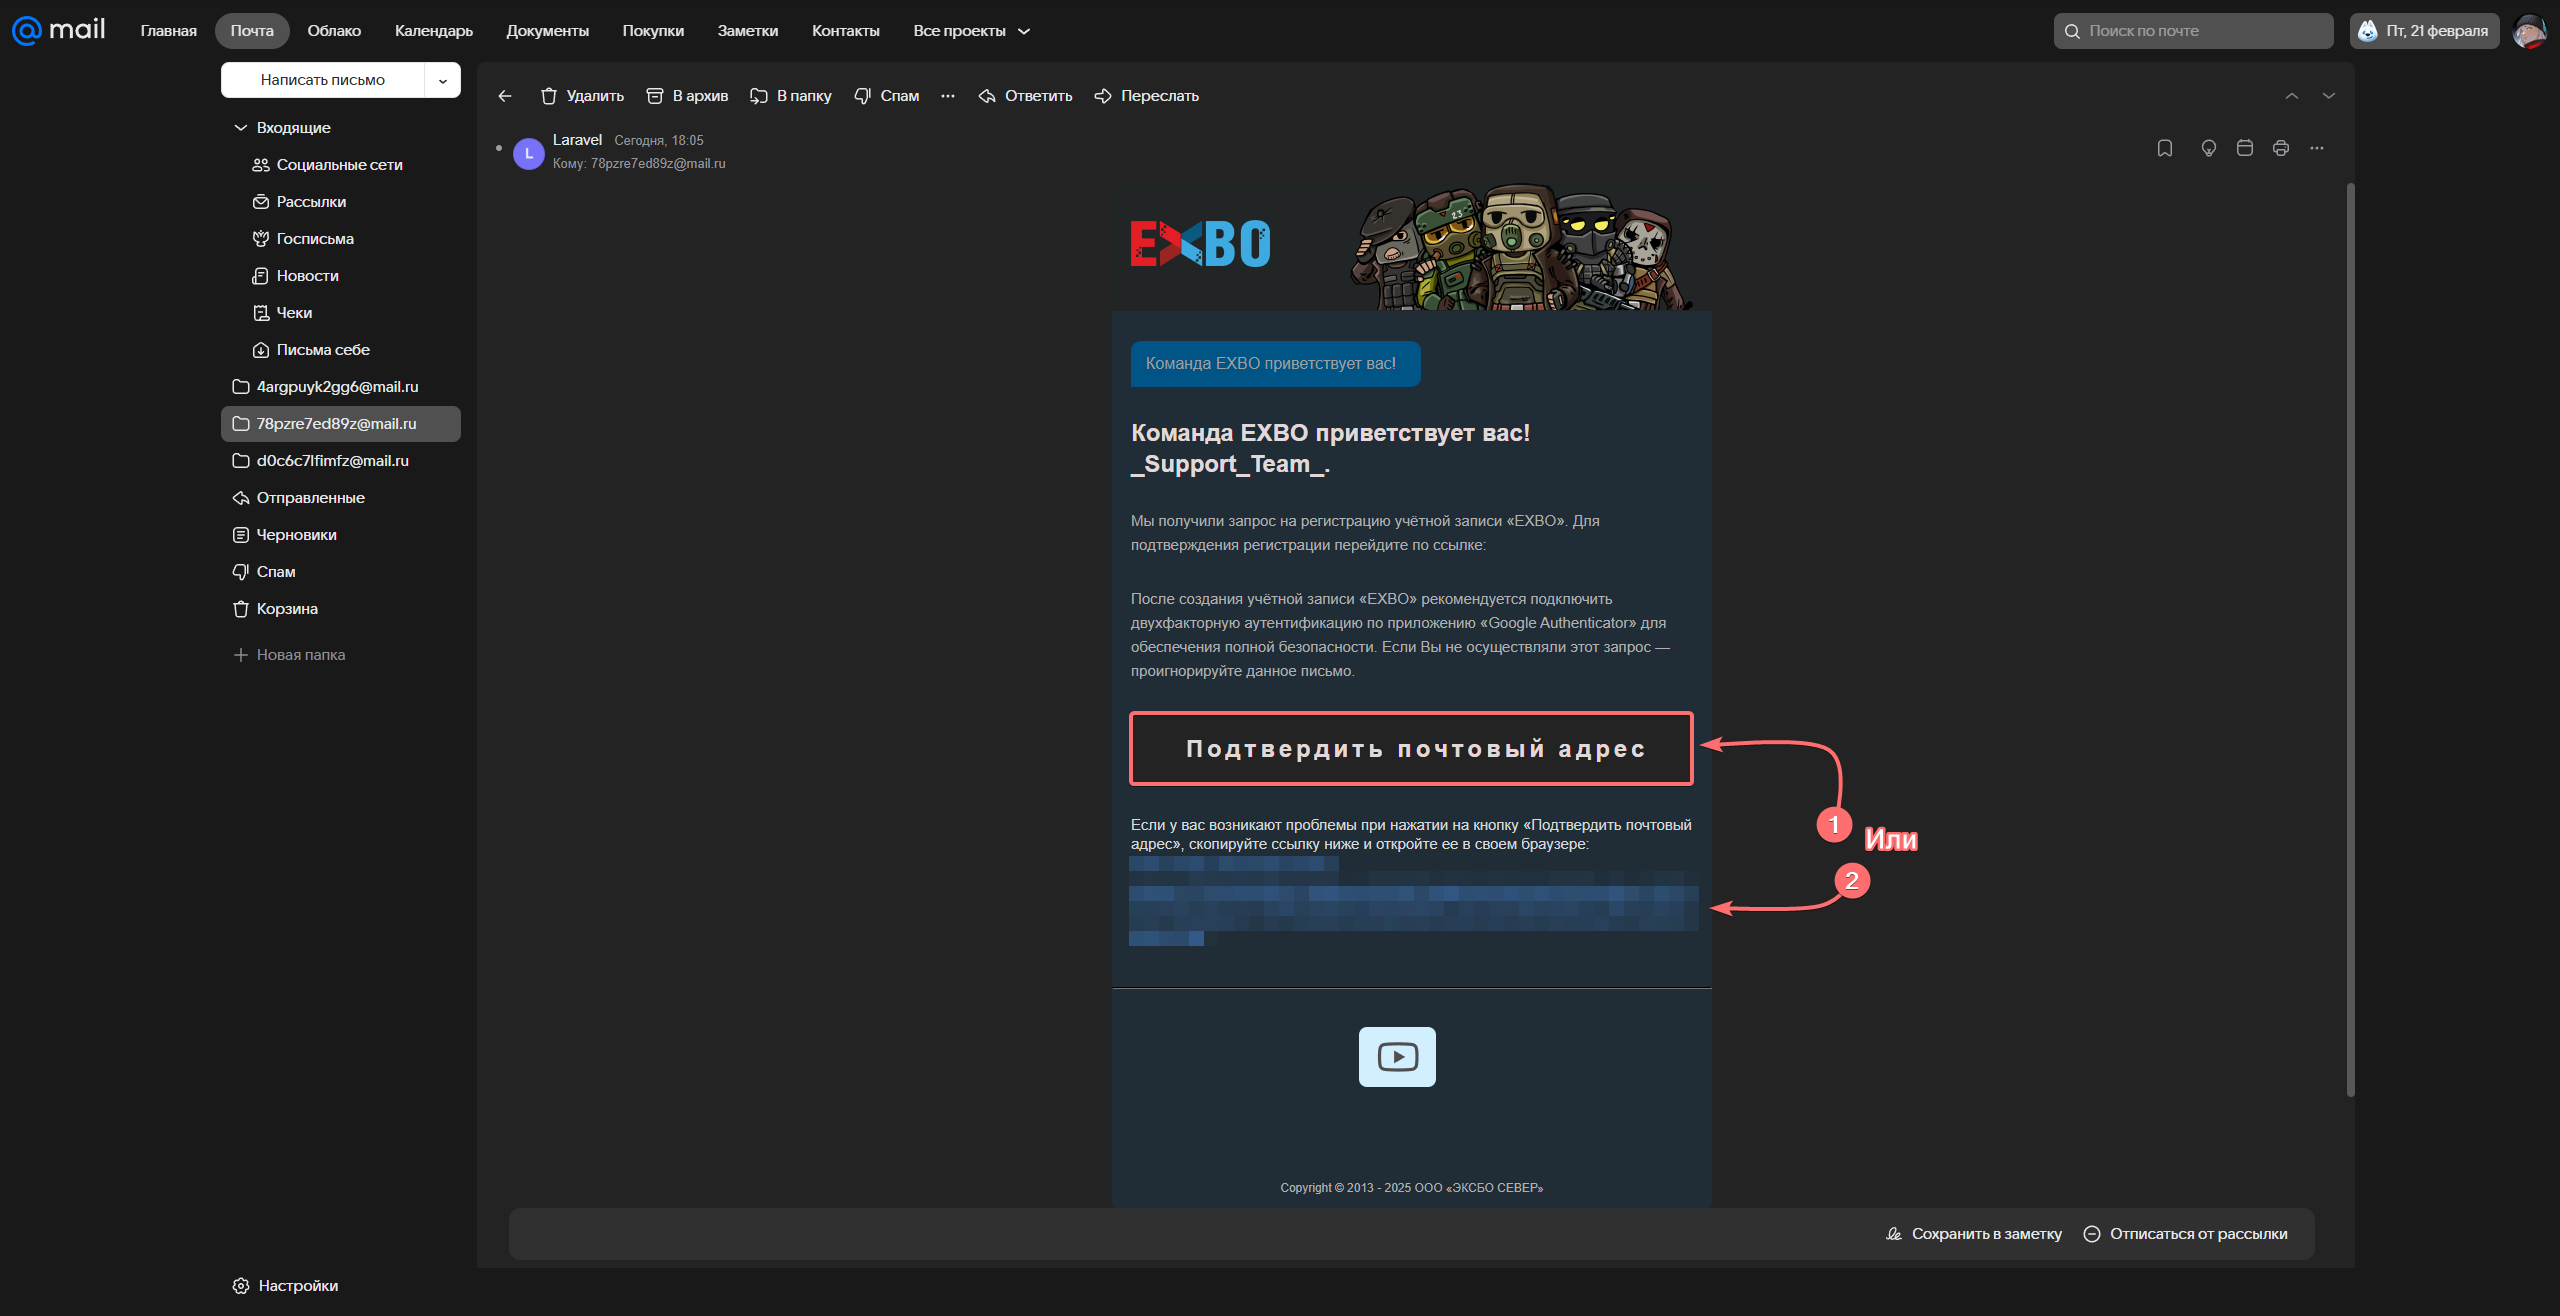
Task: Go to the previous email arrow
Action: pyautogui.click(x=2292, y=96)
